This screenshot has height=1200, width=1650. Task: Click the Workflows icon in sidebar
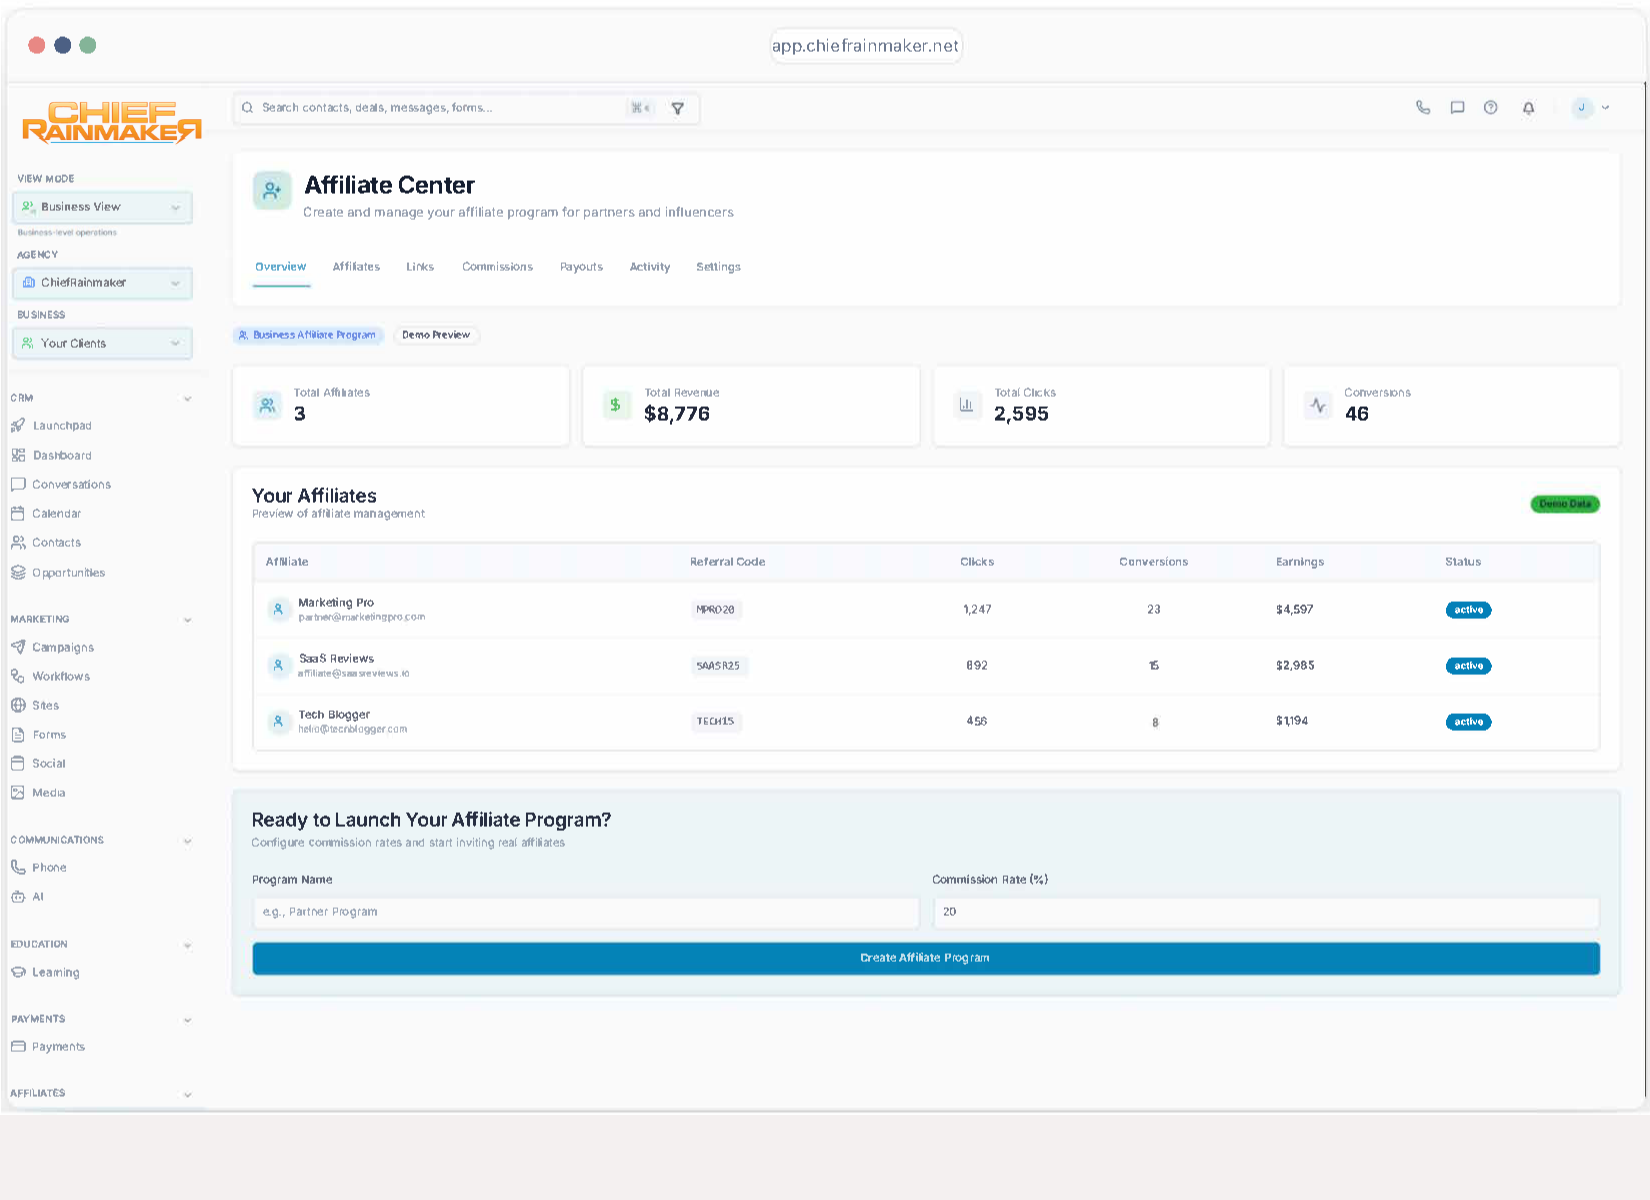point(18,676)
